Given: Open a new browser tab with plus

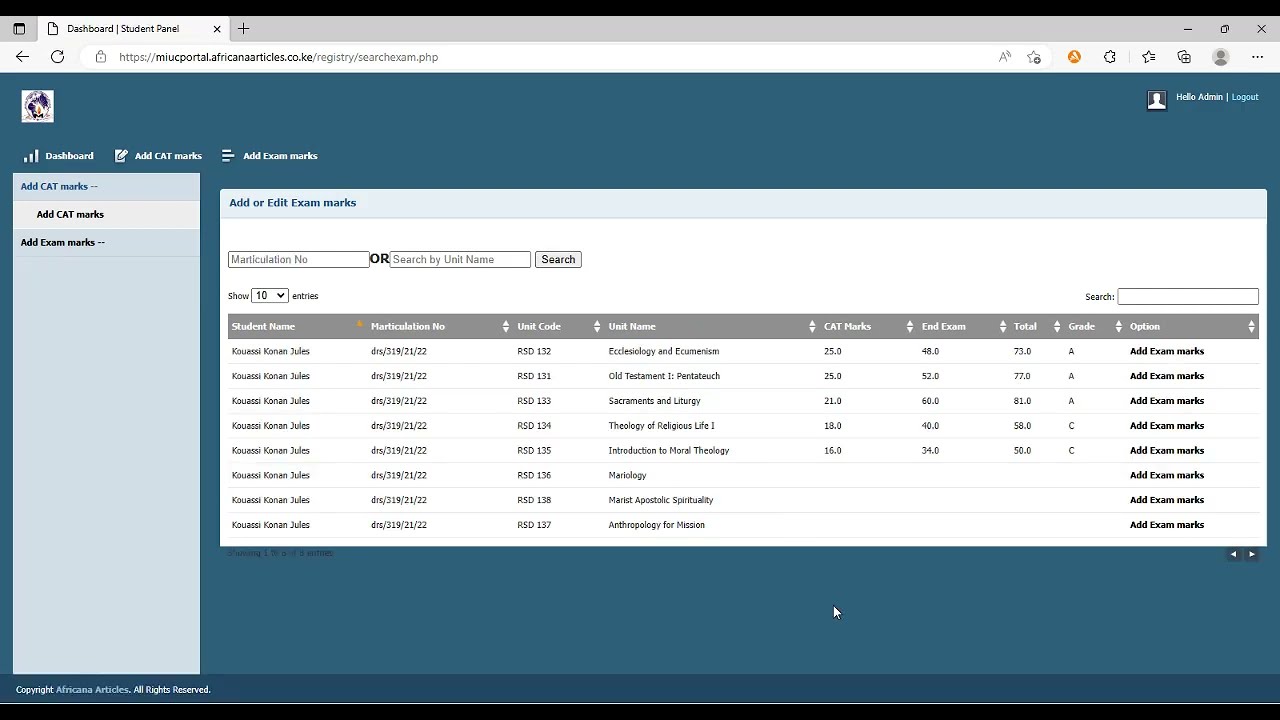Looking at the screenshot, I should pos(243,29).
